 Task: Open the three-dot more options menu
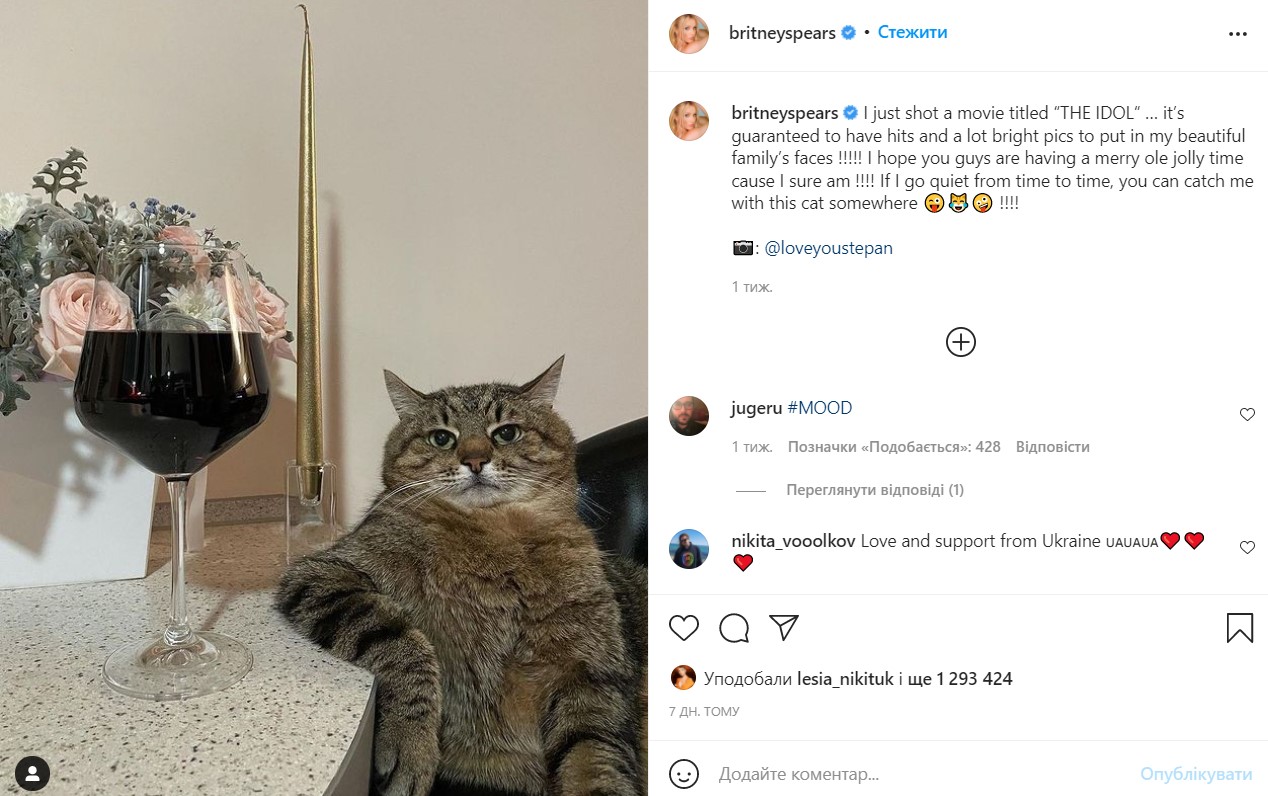click(x=1238, y=33)
